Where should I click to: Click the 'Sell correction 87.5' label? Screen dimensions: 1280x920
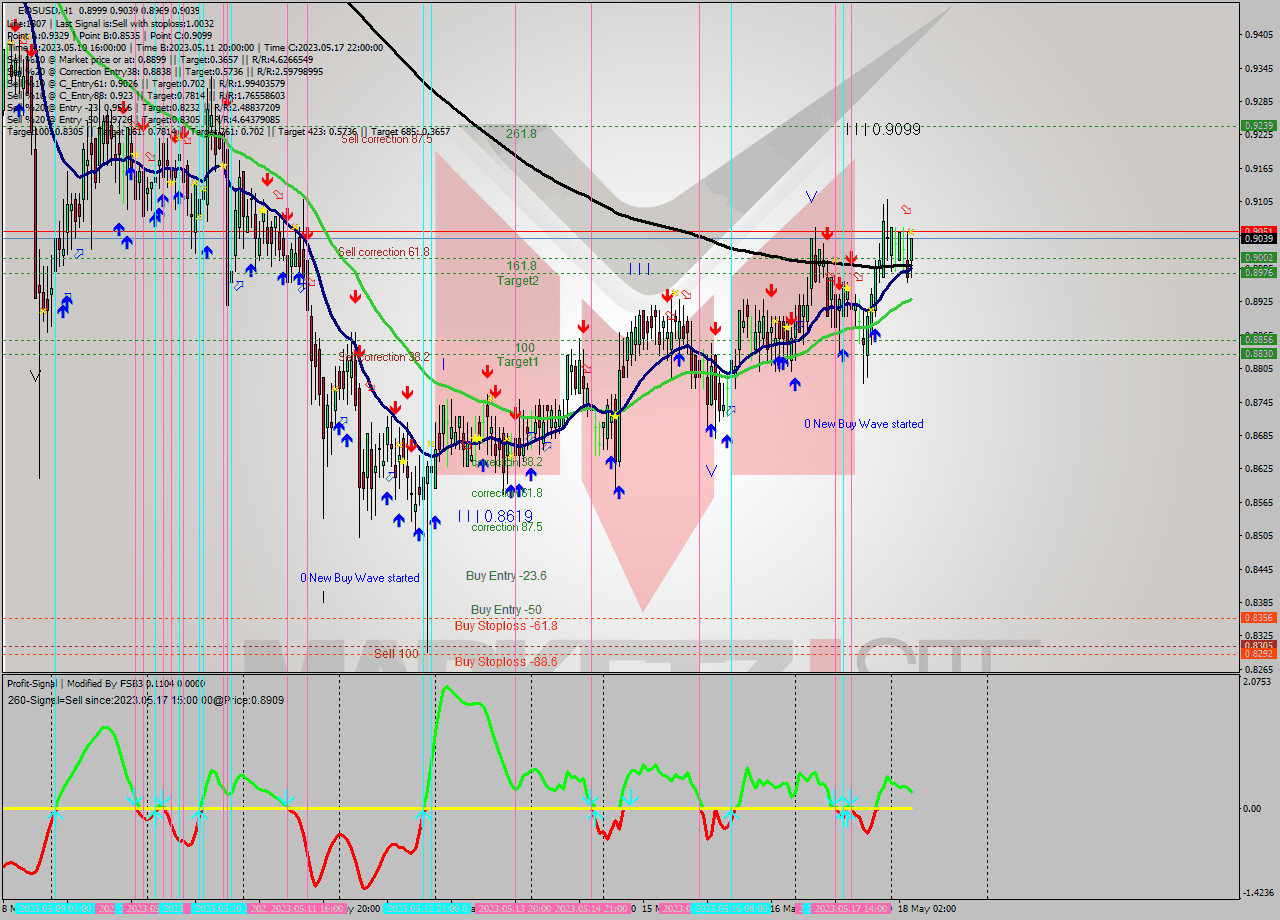(387, 139)
